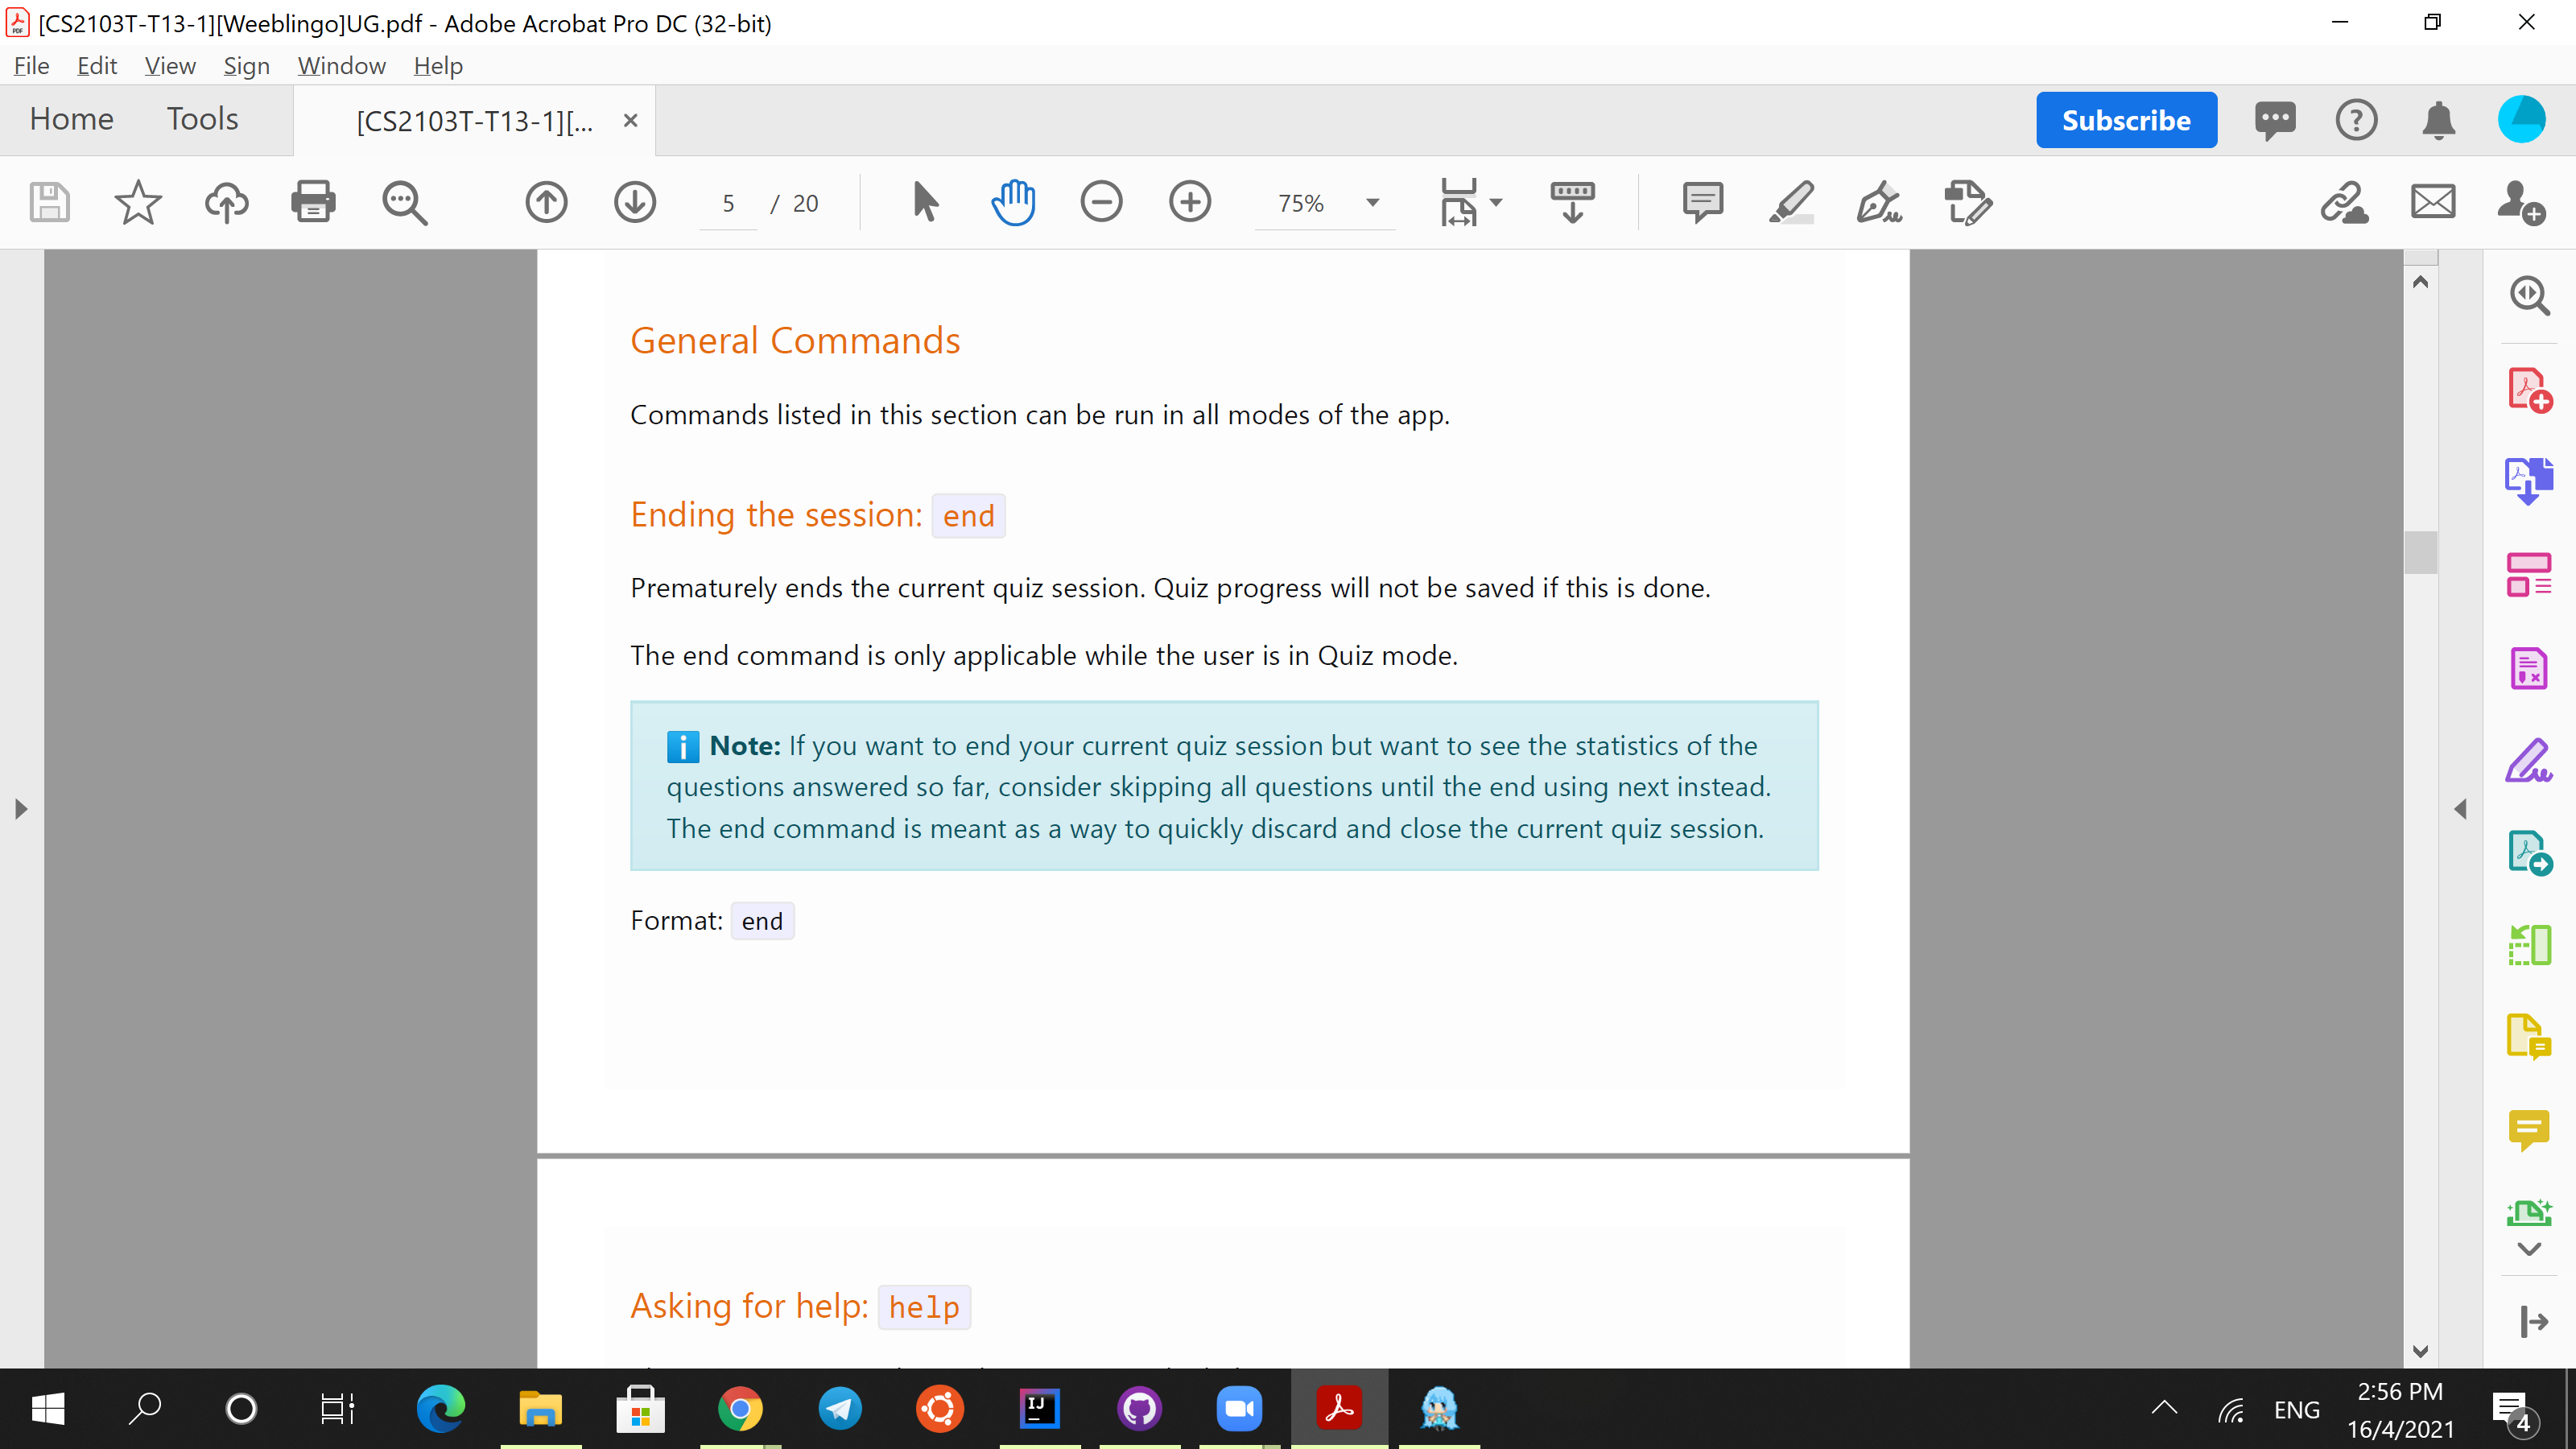This screenshot has height=1449, width=2576.
Task: Open the View menu
Action: pyautogui.click(x=169, y=66)
